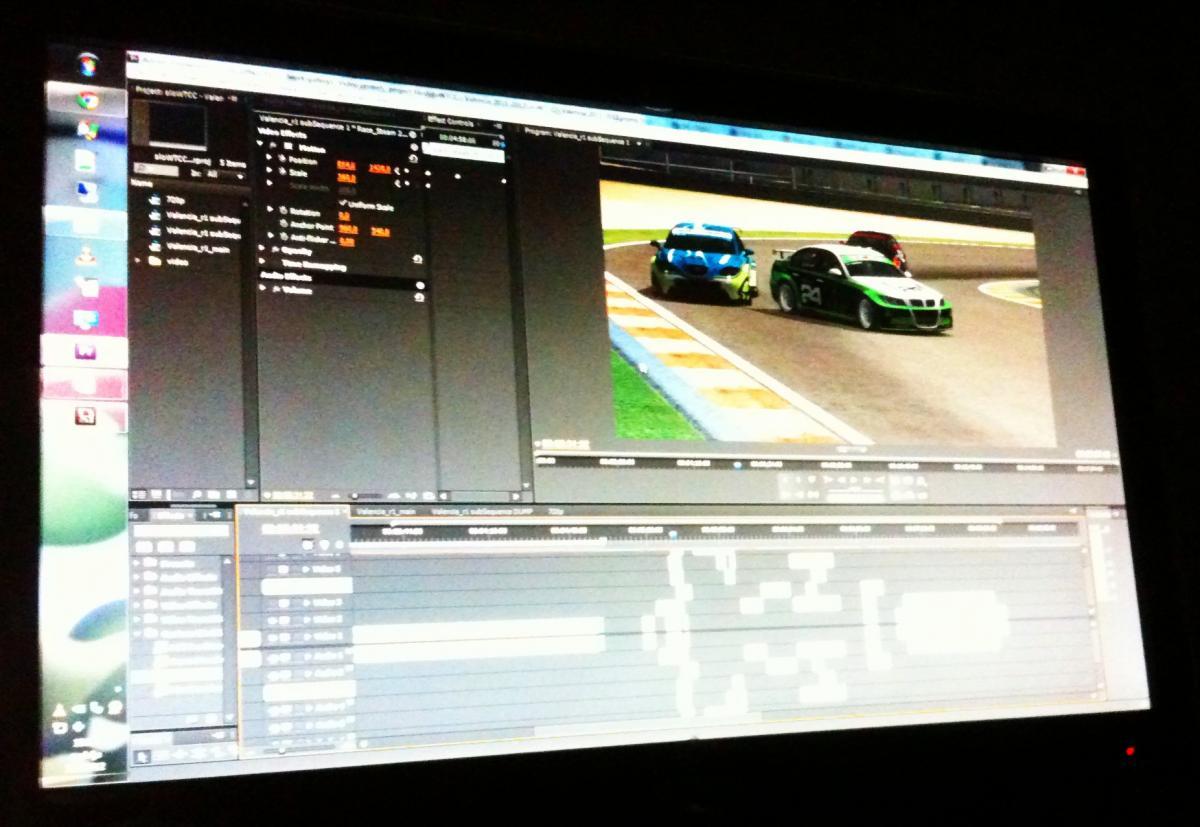Click the timeline zoom slider at the bottom

280,750
